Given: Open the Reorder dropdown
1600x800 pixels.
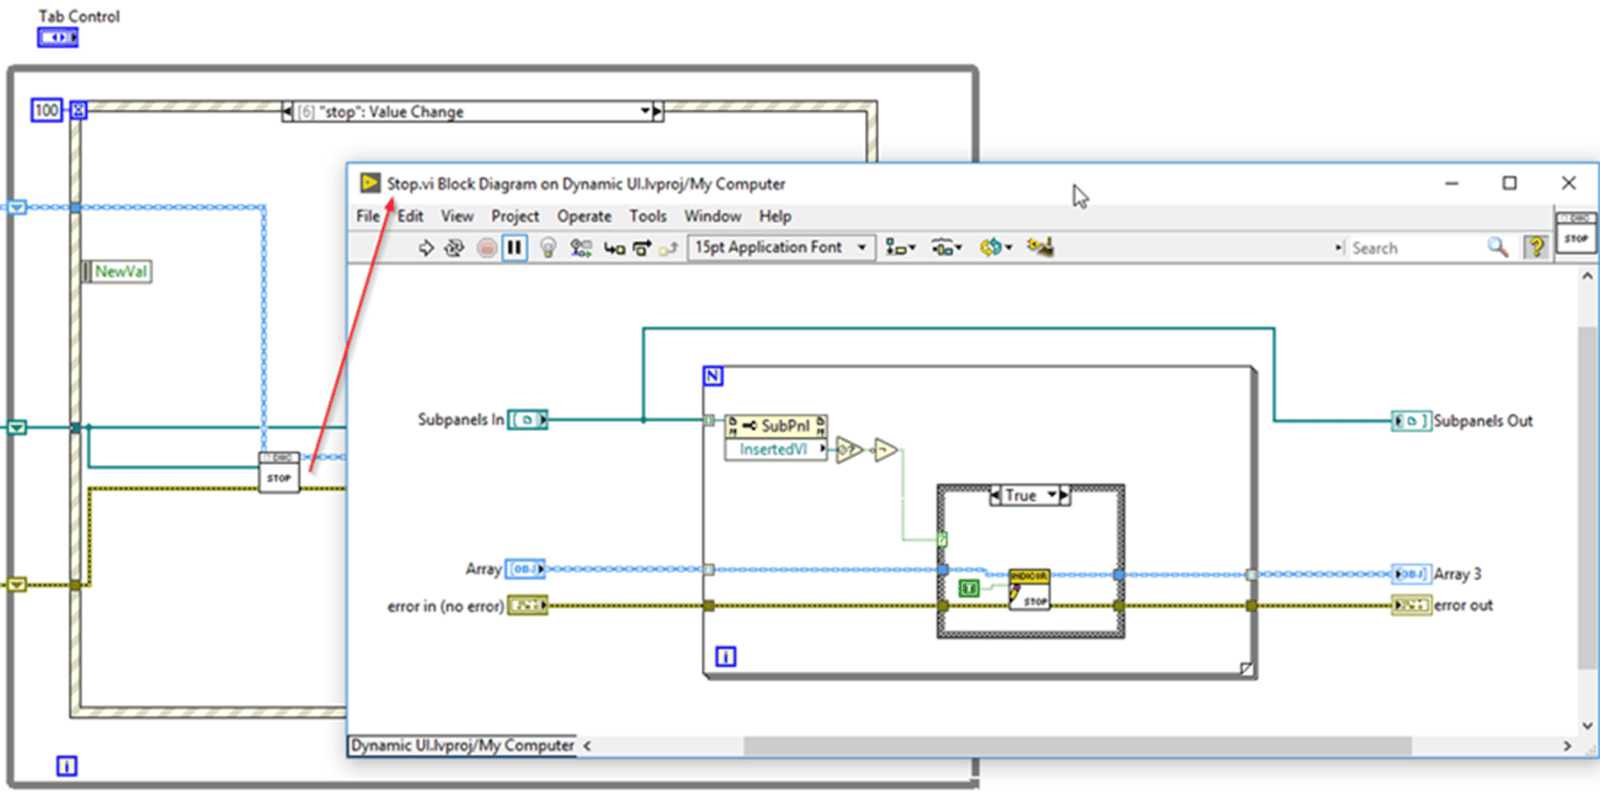Looking at the screenshot, I should 996,247.
